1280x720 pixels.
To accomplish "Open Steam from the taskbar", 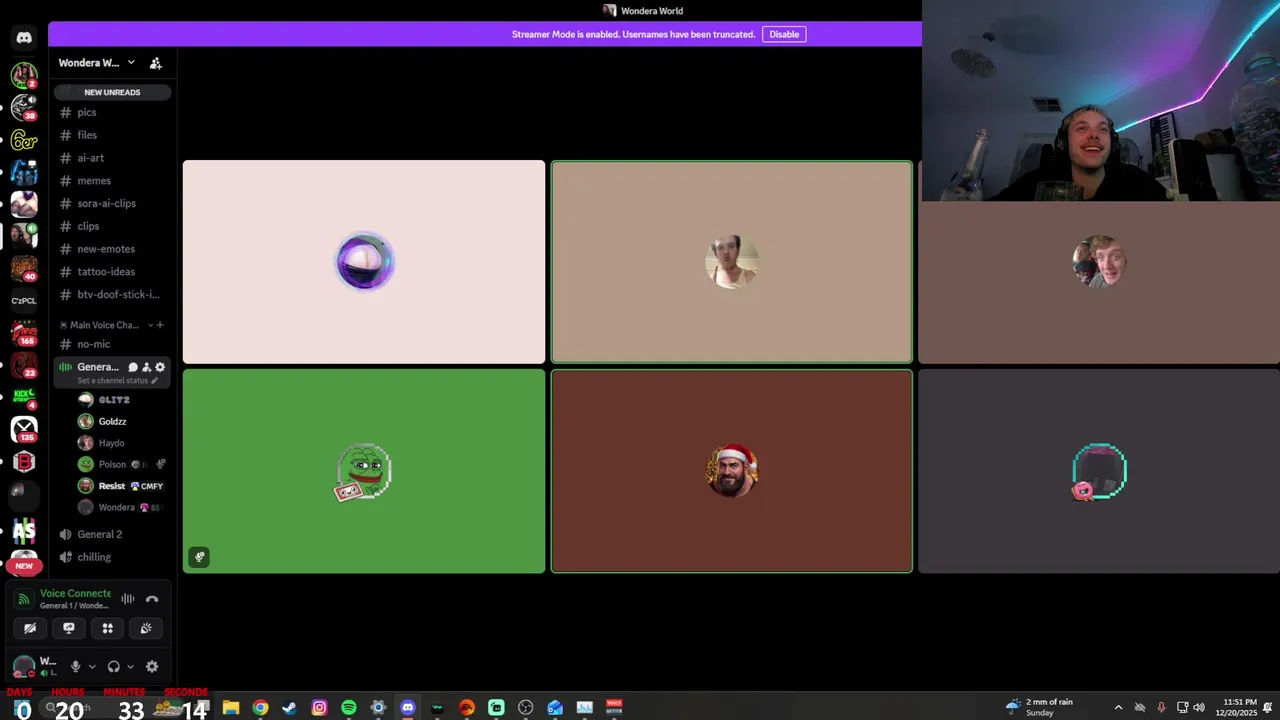I will [x=290, y=708].
